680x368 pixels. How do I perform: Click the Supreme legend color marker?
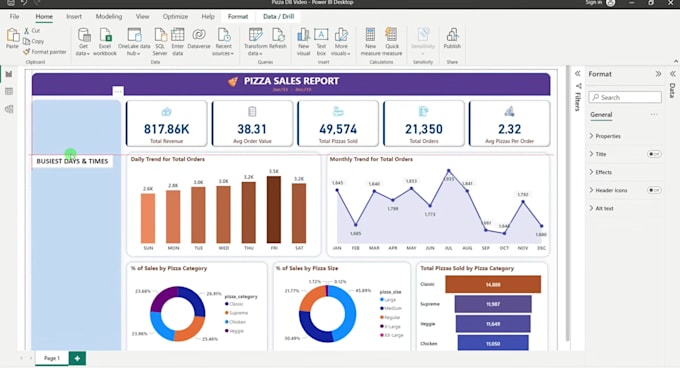227,313
